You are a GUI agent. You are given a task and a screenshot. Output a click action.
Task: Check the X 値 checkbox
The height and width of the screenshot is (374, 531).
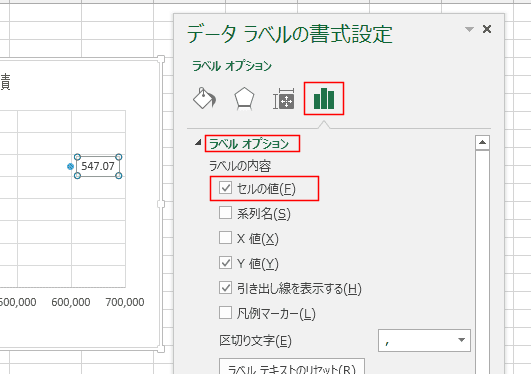(x=225, y=238)
